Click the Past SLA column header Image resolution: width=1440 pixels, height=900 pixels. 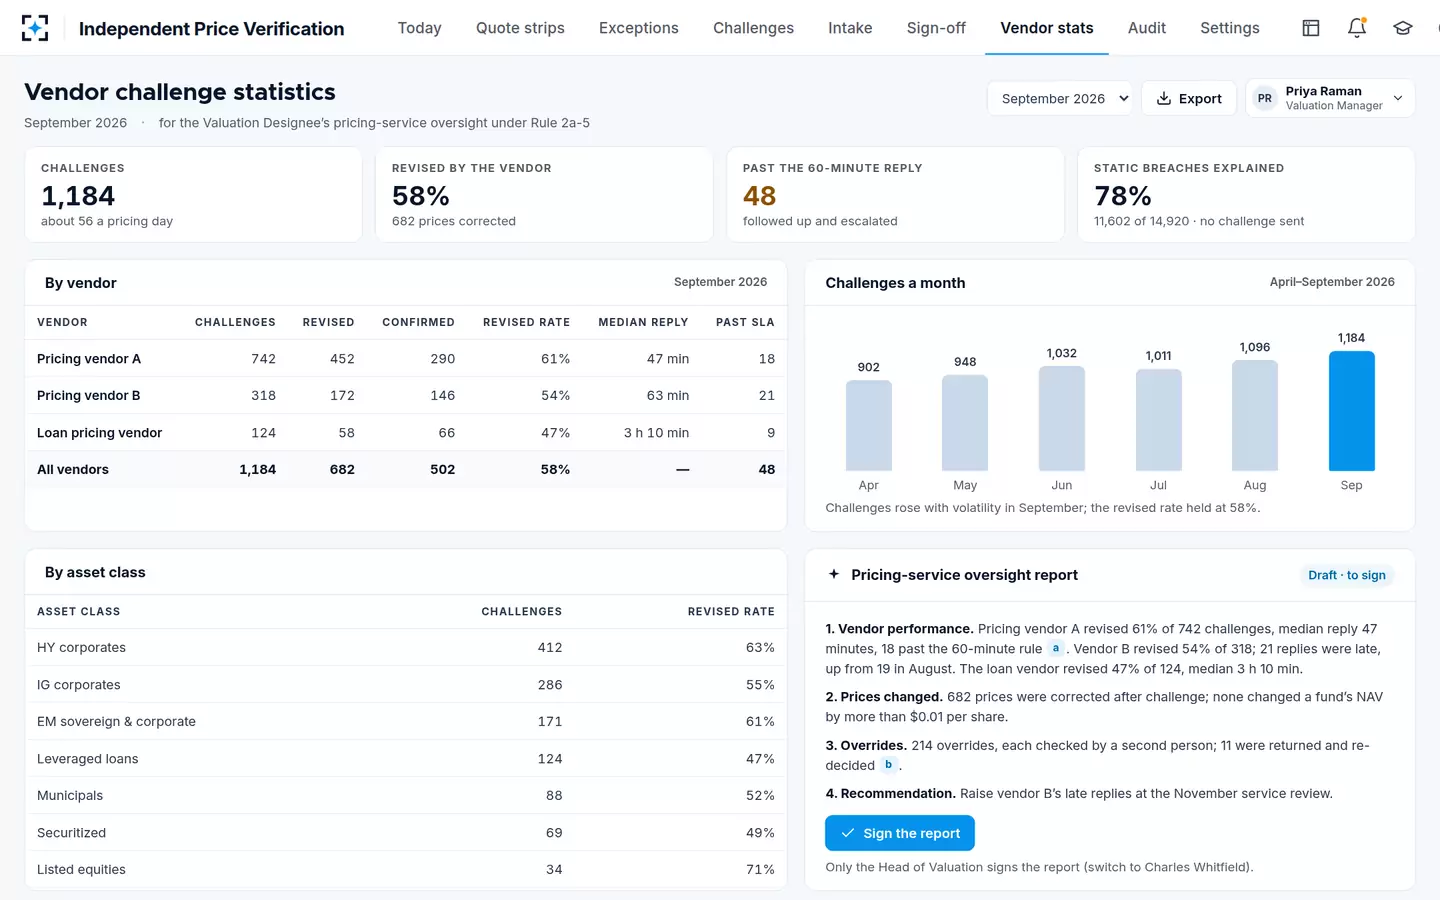[x=745, y=322]
